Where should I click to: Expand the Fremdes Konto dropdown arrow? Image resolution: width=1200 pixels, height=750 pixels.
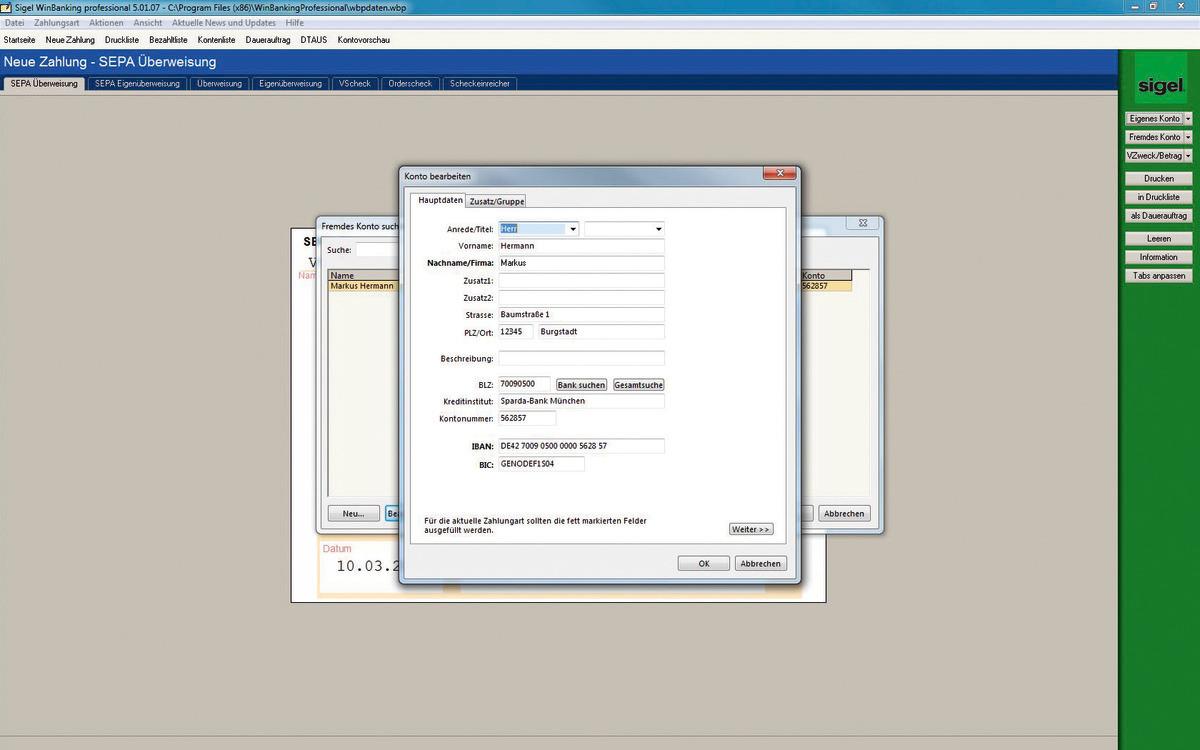pyautogui.click(x=1186, y=137)
